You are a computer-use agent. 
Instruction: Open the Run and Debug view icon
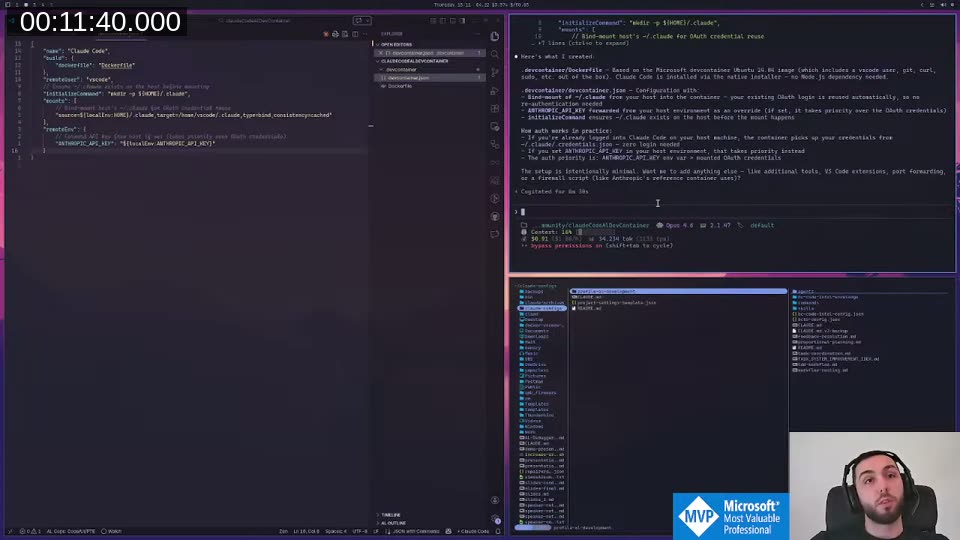(495, 91)
